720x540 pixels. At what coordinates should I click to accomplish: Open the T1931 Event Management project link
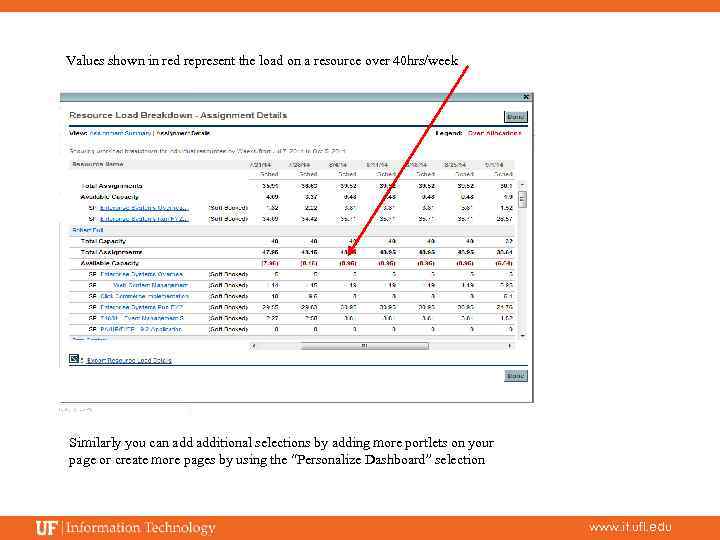[142, 318]
